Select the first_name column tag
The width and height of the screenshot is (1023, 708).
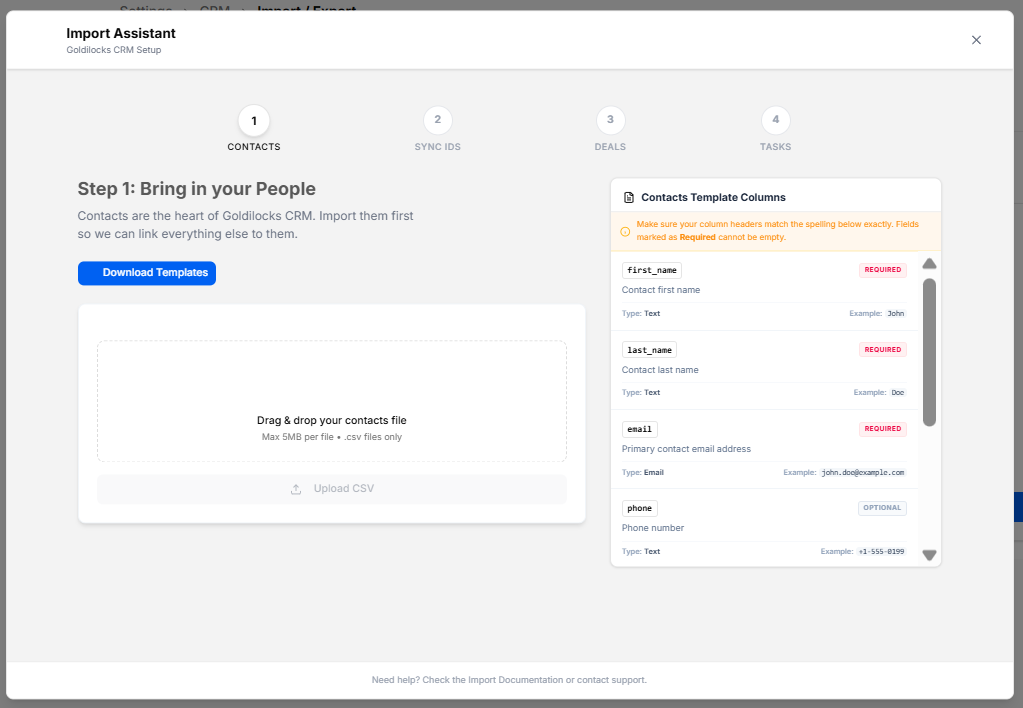[x=652, y=270]
